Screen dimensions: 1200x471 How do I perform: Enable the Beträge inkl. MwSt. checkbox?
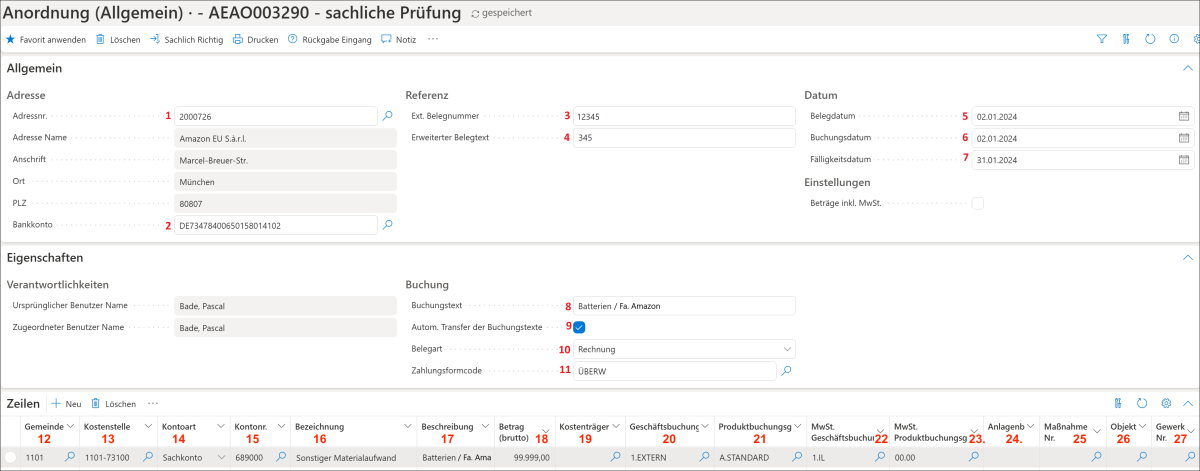[978, 203]
